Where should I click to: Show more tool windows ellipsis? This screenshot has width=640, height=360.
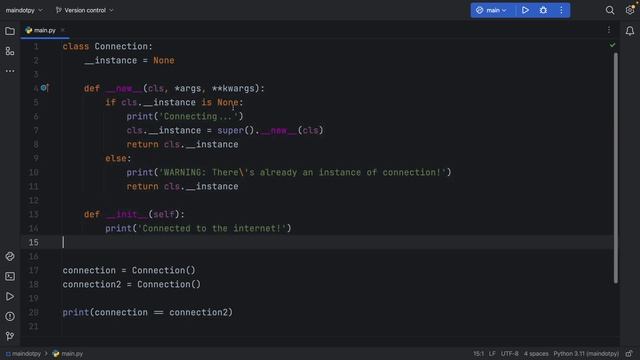tap(10, 71)
